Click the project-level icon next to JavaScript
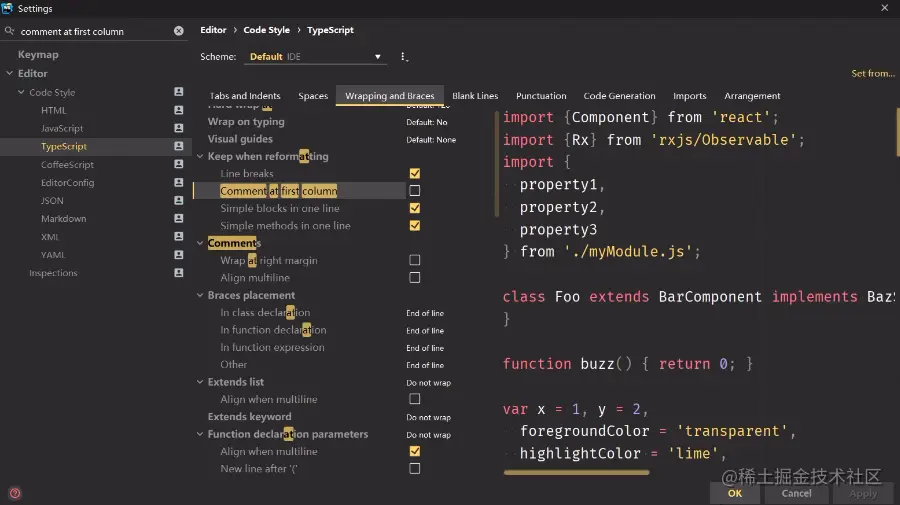The image size is (900, 505). pos(179,128)
